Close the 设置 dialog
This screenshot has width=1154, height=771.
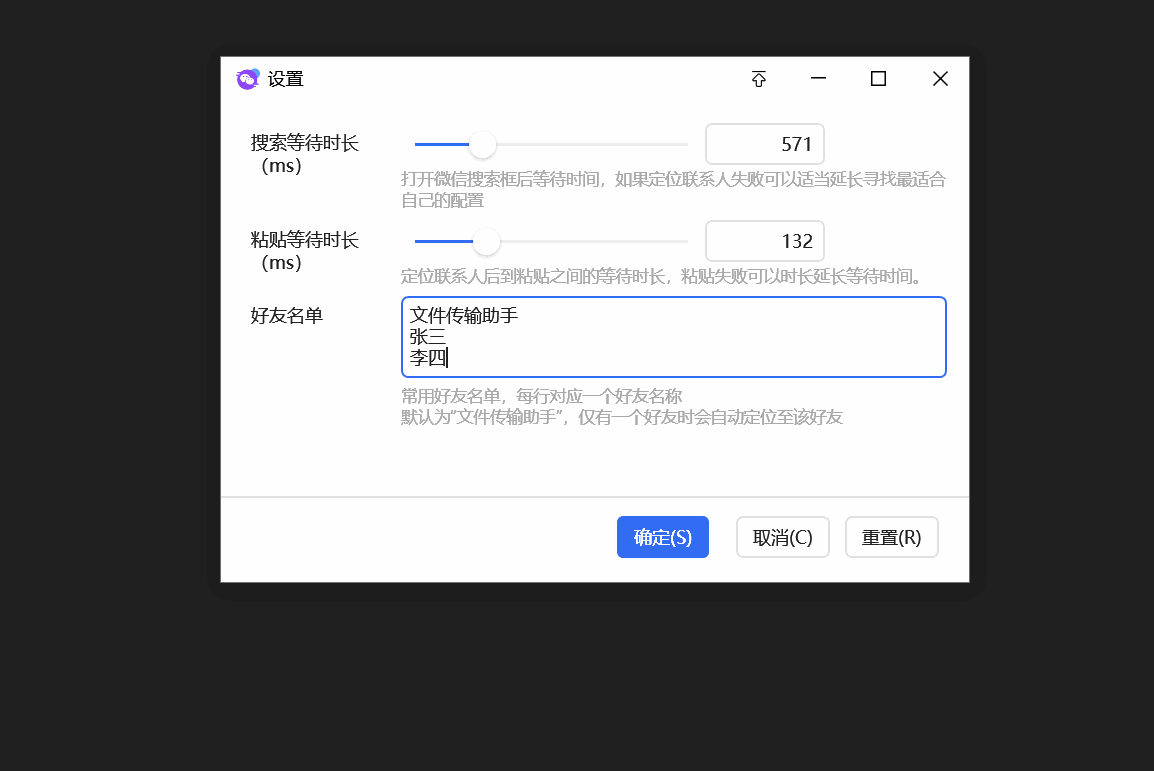pos(940,79)
